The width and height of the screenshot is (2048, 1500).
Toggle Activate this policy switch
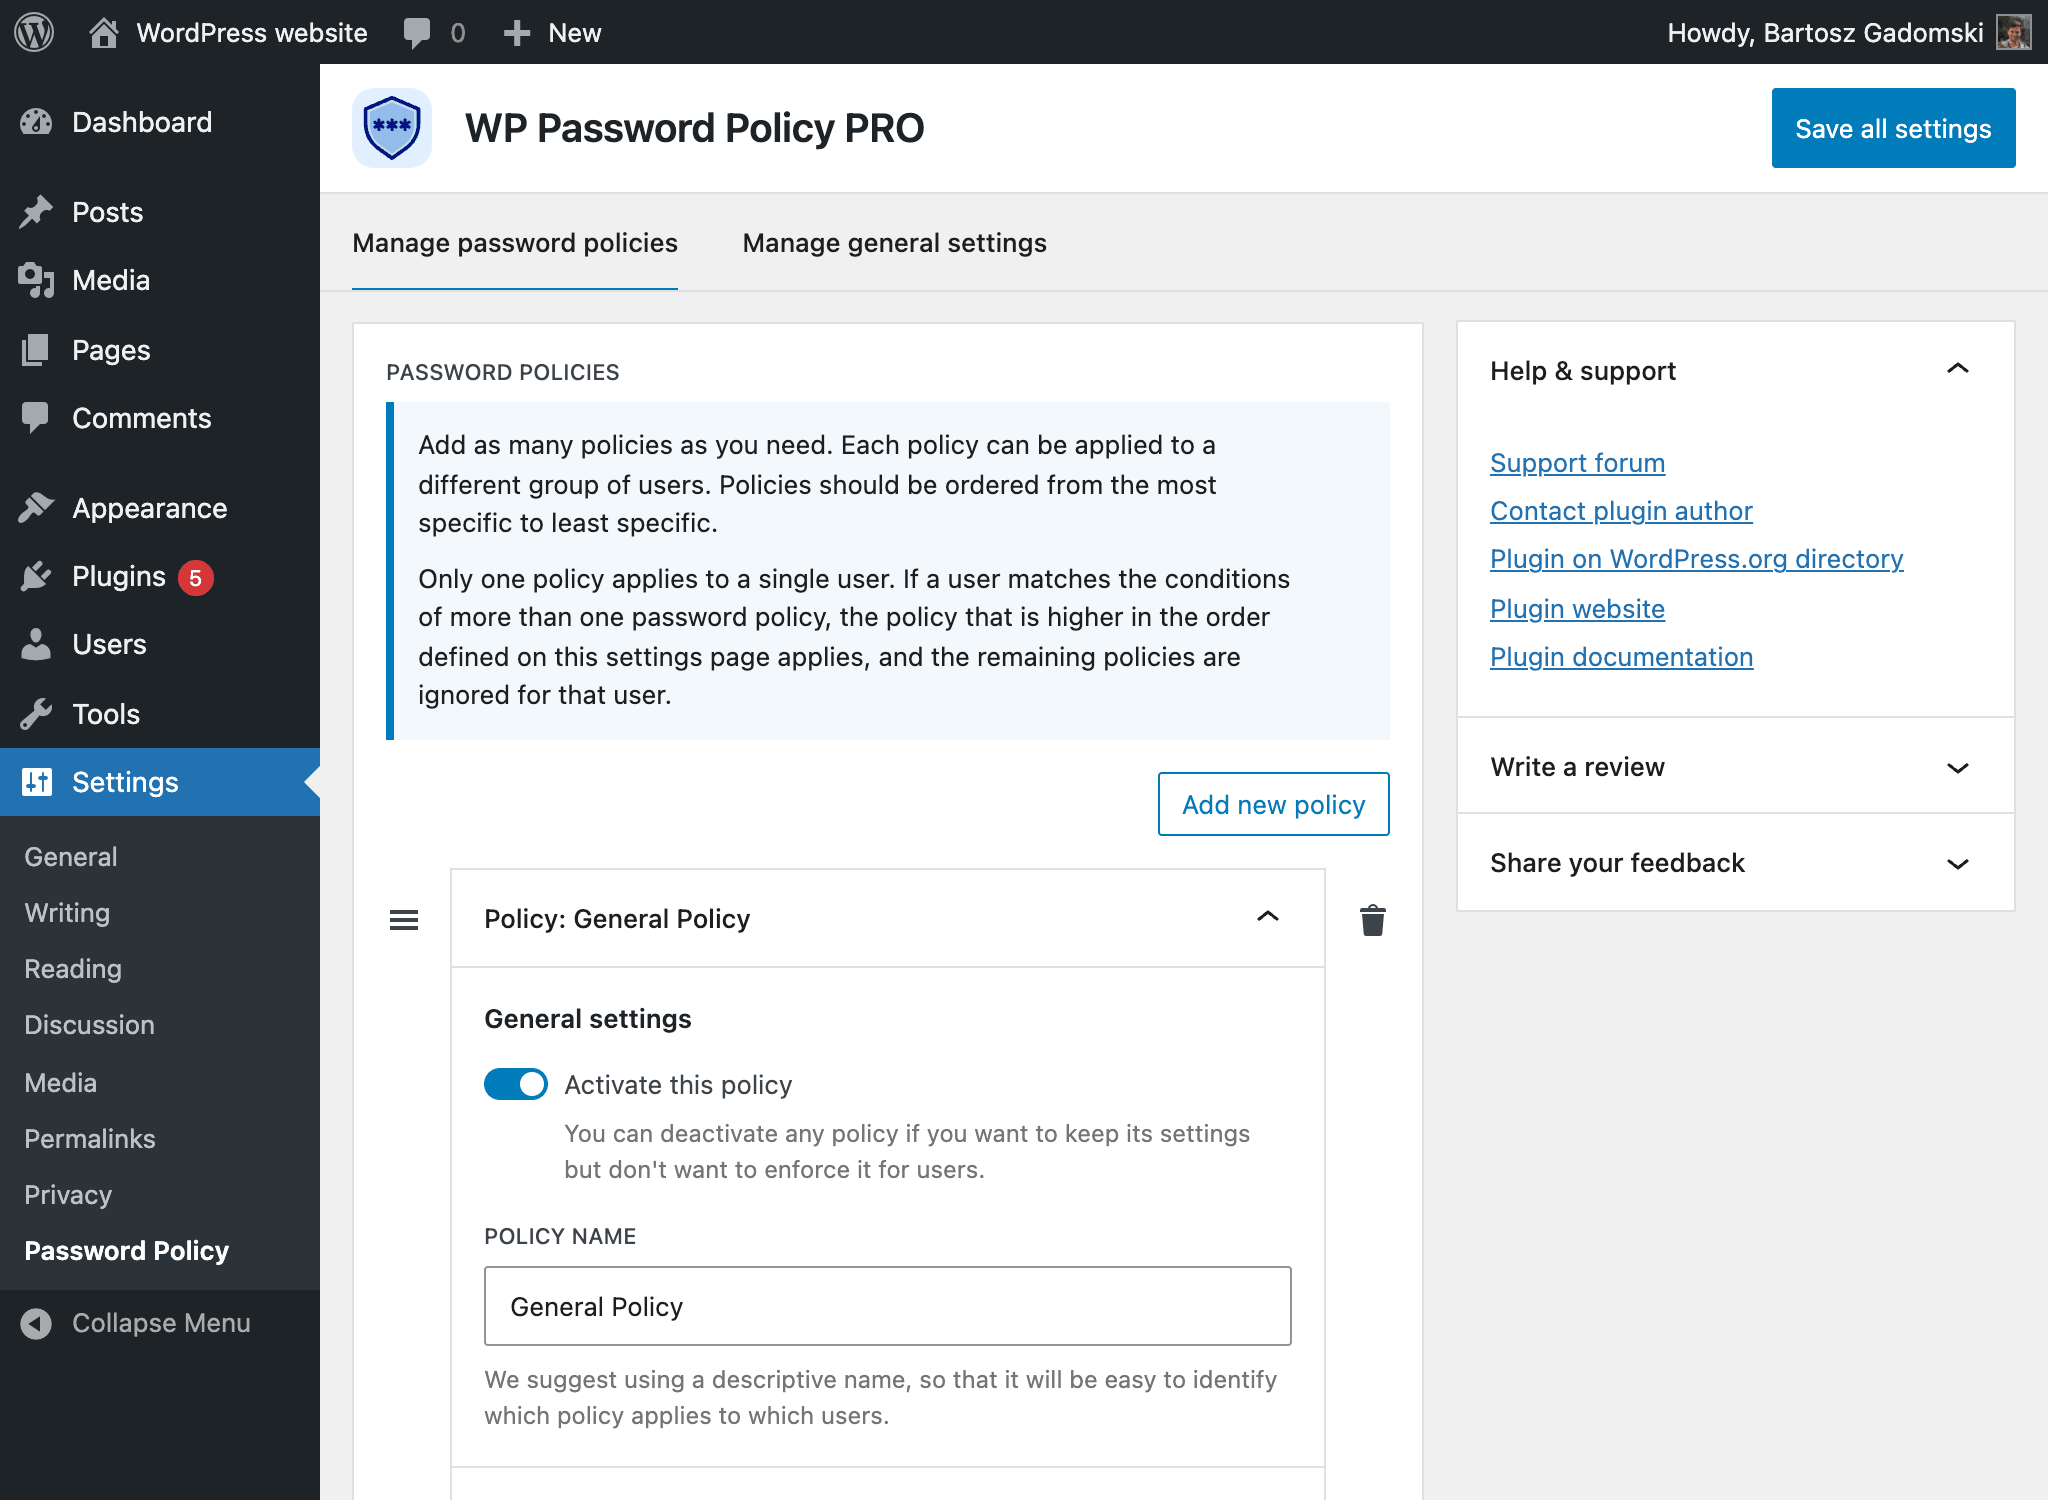(x=516, y=1084)
